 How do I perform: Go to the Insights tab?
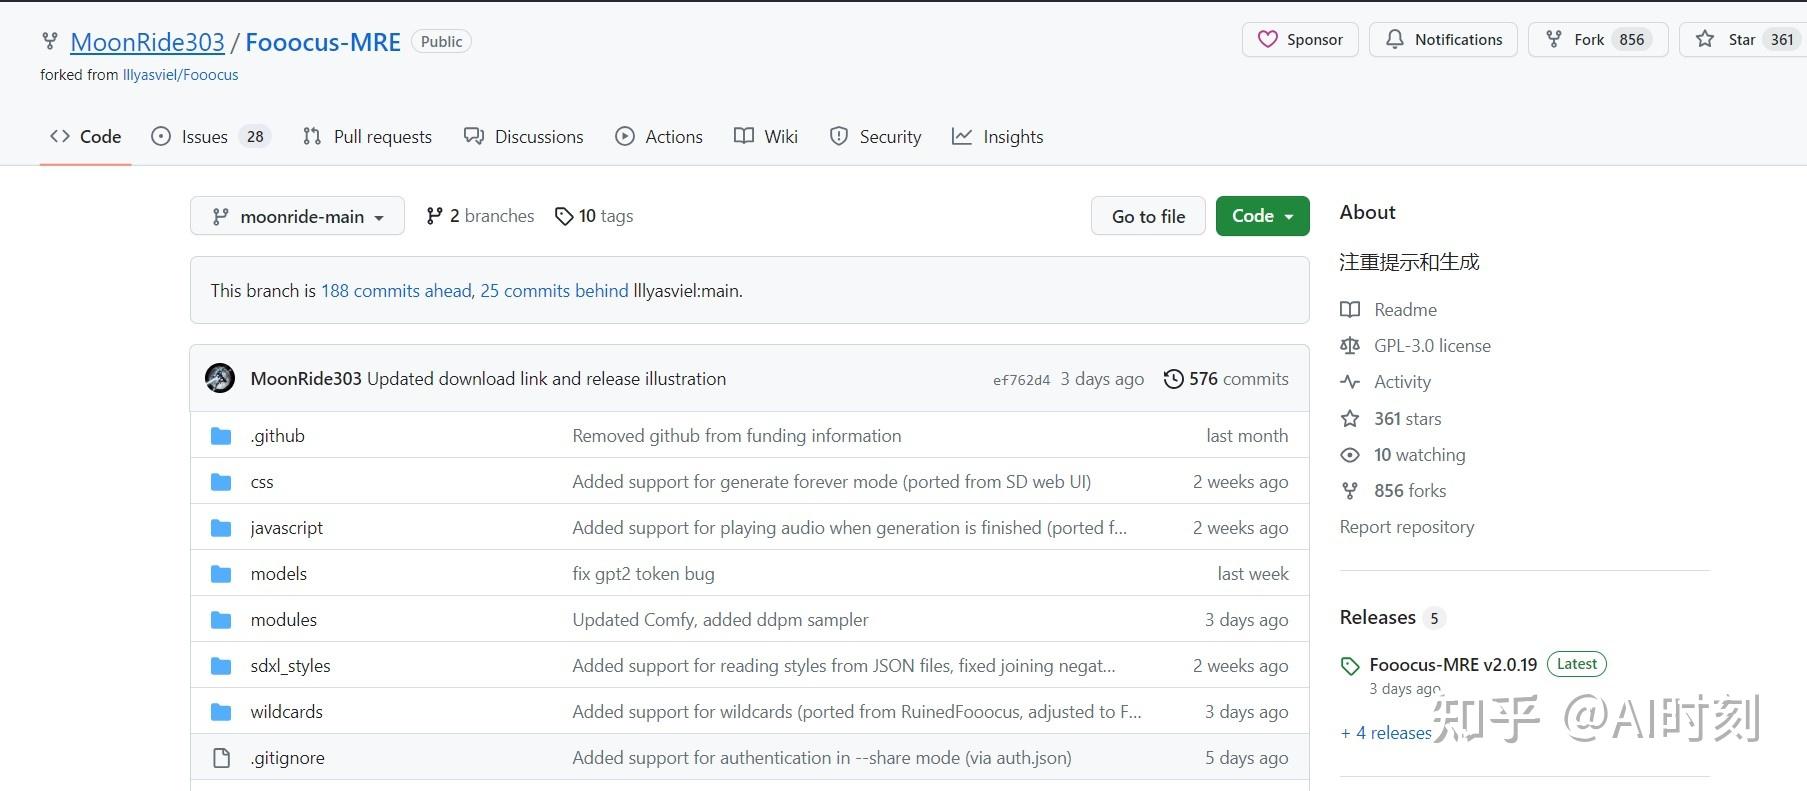tap(997, 137)
